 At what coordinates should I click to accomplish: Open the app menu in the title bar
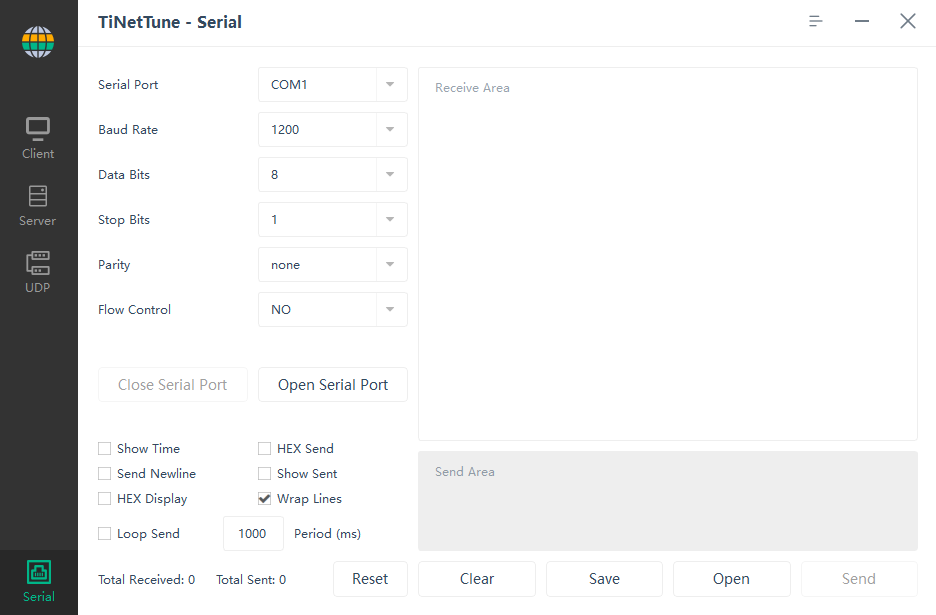pos(815,20)
